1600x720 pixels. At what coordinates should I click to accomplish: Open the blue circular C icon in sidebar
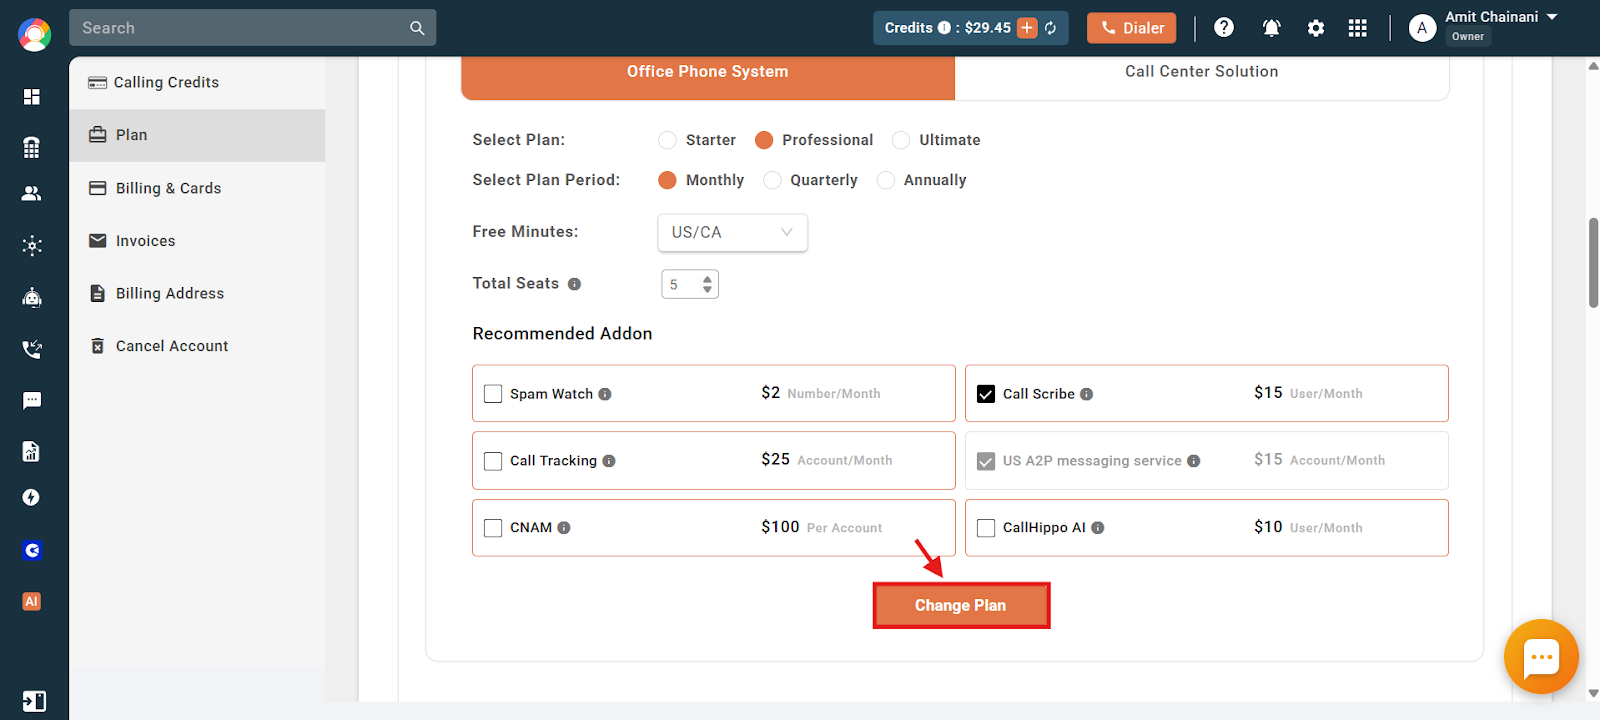(x=32, y=550)
